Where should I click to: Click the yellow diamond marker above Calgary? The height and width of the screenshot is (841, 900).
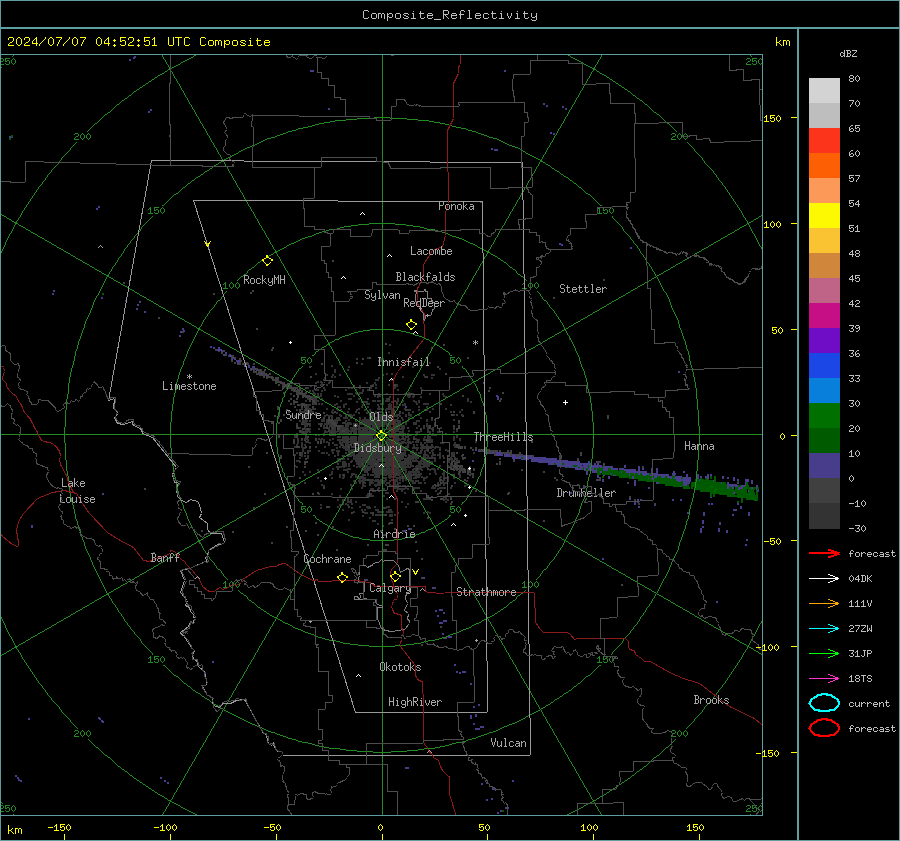(395, 576)
